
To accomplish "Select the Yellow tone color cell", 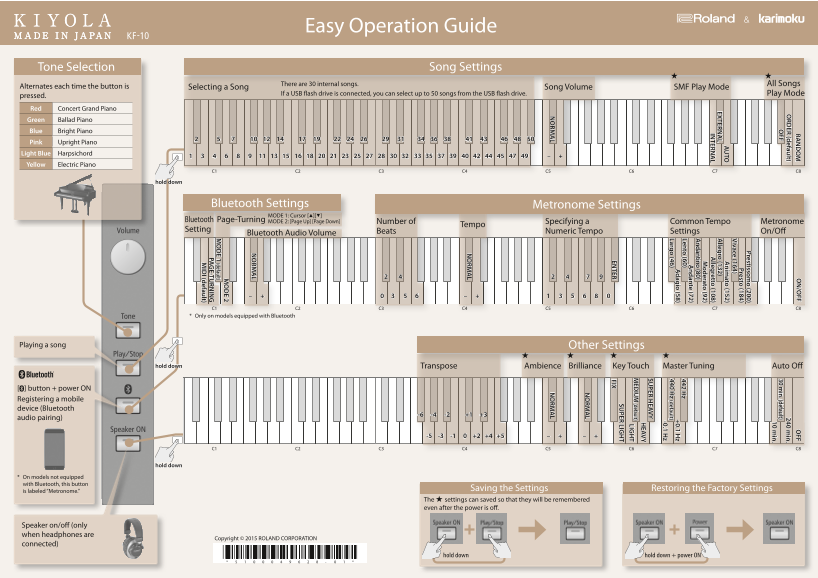I will click(x=36, y=164).
